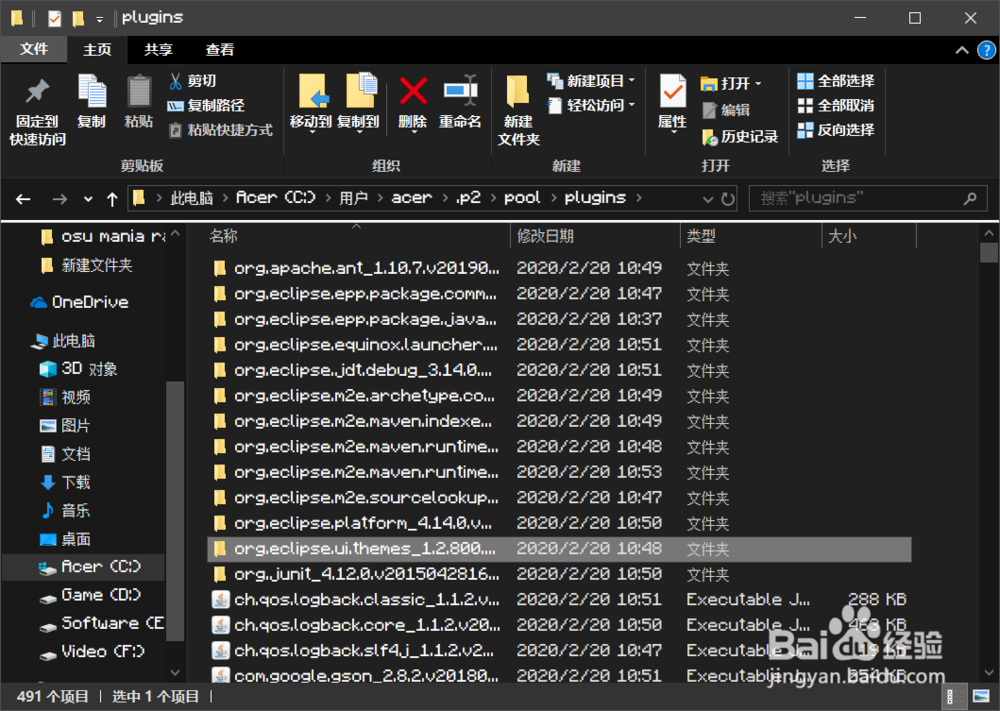Click the .p2 breadcrumb segment
This screenshot has width=1000, height=711.
click(x=468, y=198)
